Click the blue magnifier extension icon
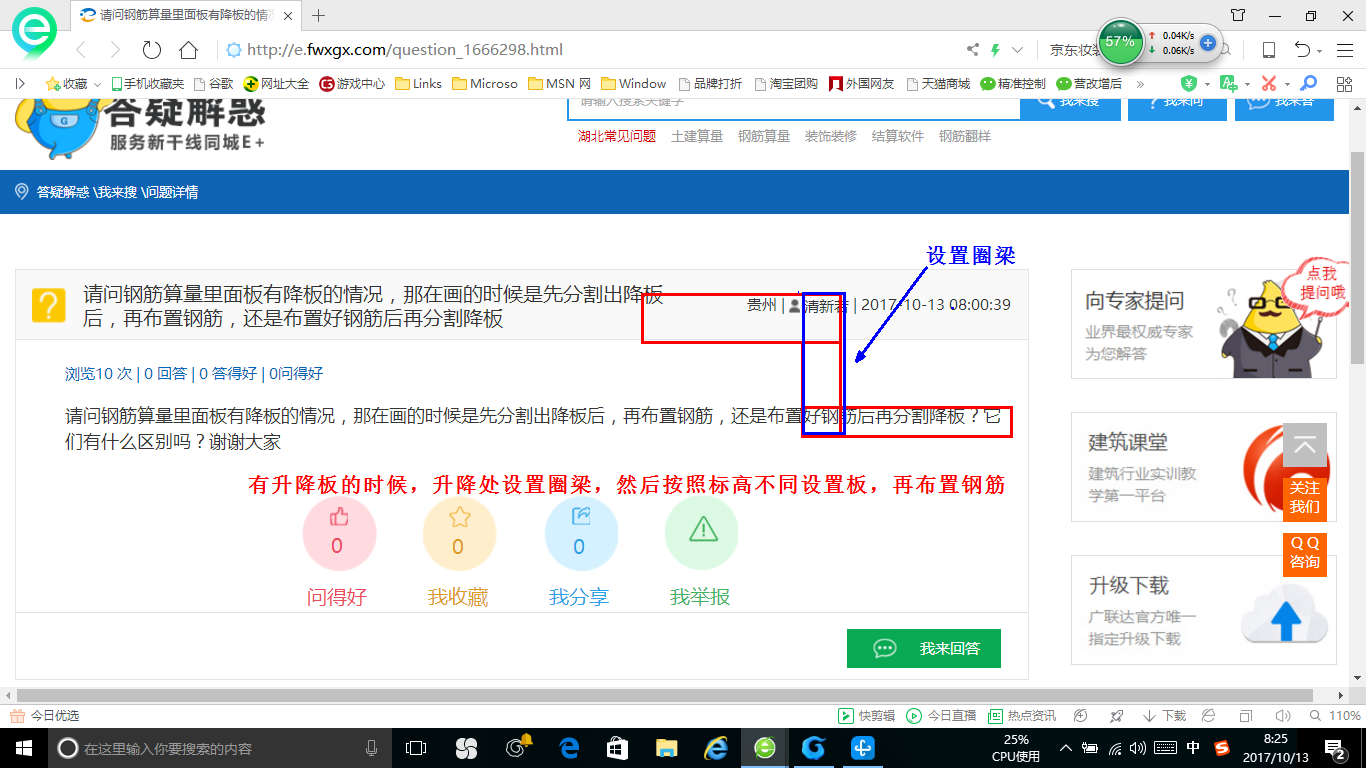 pos(1308,84)
